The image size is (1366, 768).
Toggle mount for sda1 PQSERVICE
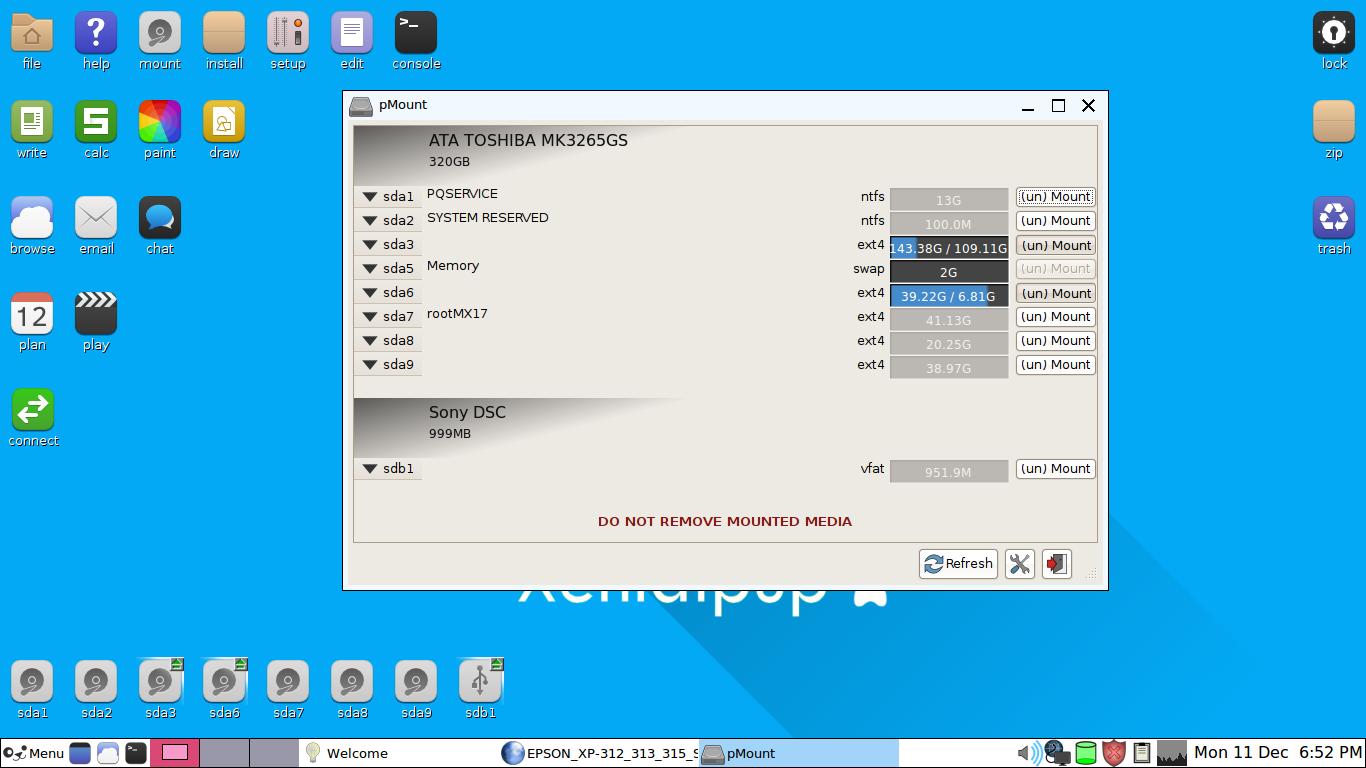tap(1055, 197)
